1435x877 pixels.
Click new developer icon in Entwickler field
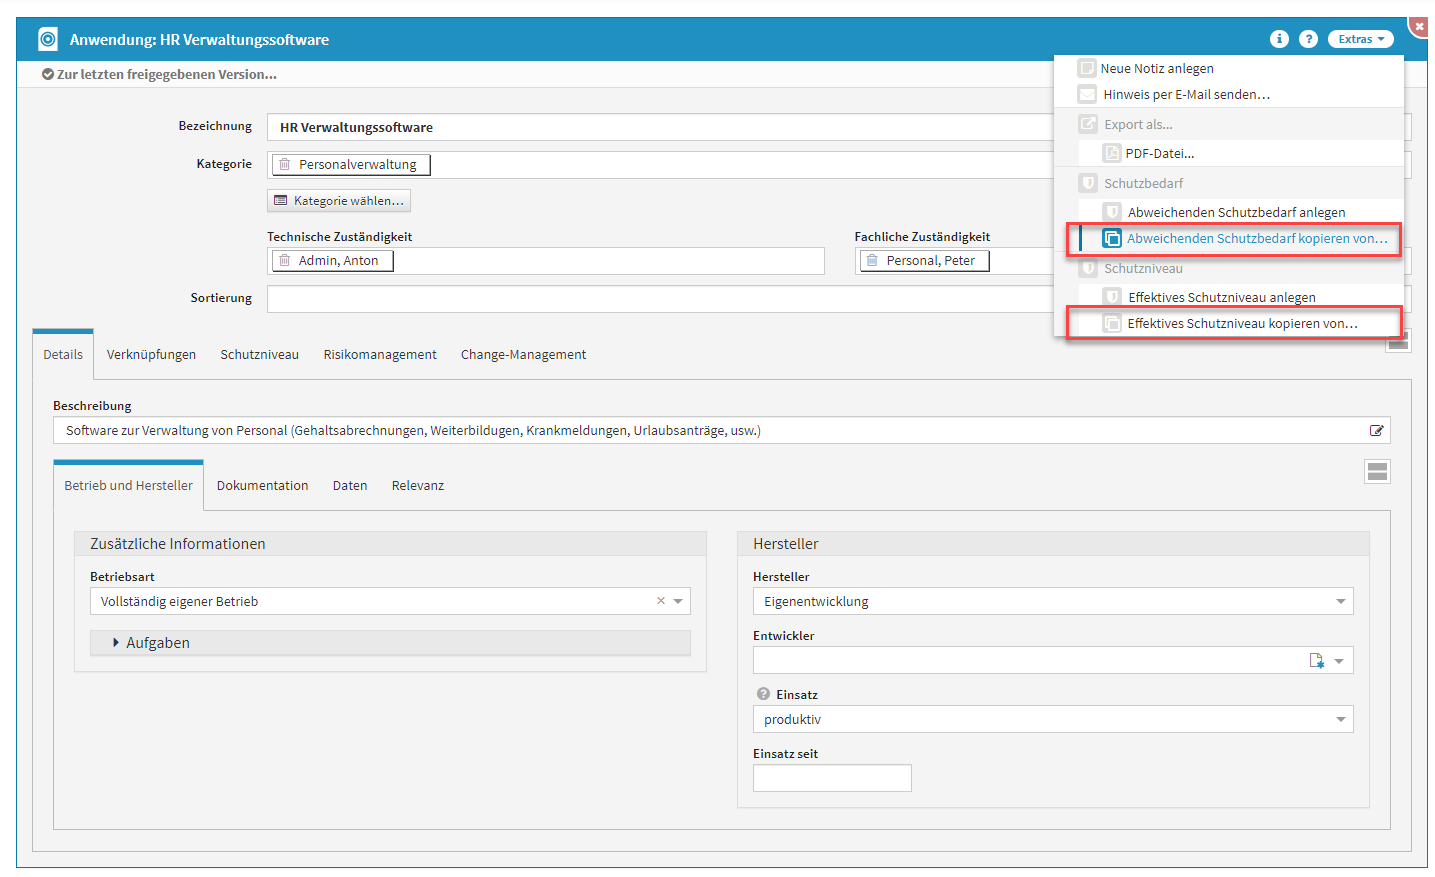(1316, 661)
